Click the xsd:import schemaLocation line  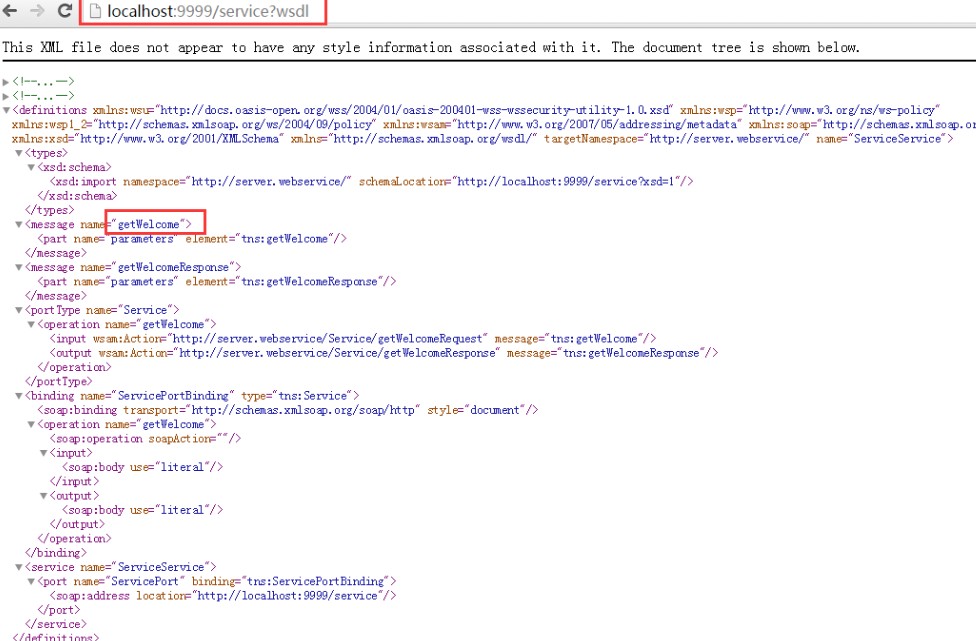tap(372, 182)
